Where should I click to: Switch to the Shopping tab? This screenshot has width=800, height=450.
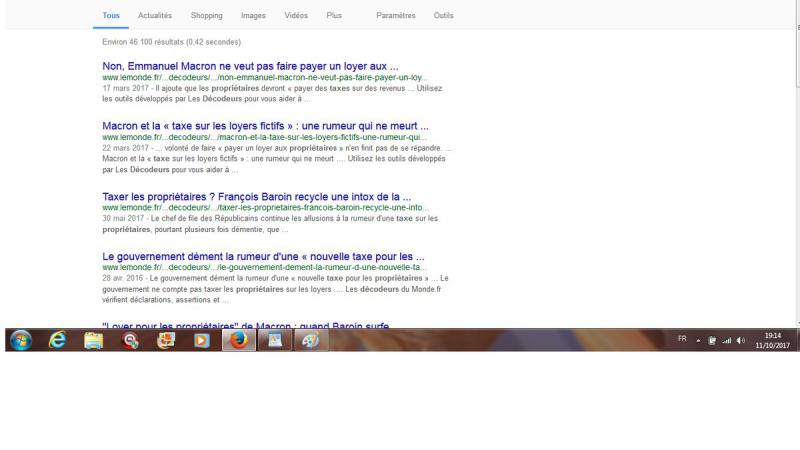[x=207, y=15]
